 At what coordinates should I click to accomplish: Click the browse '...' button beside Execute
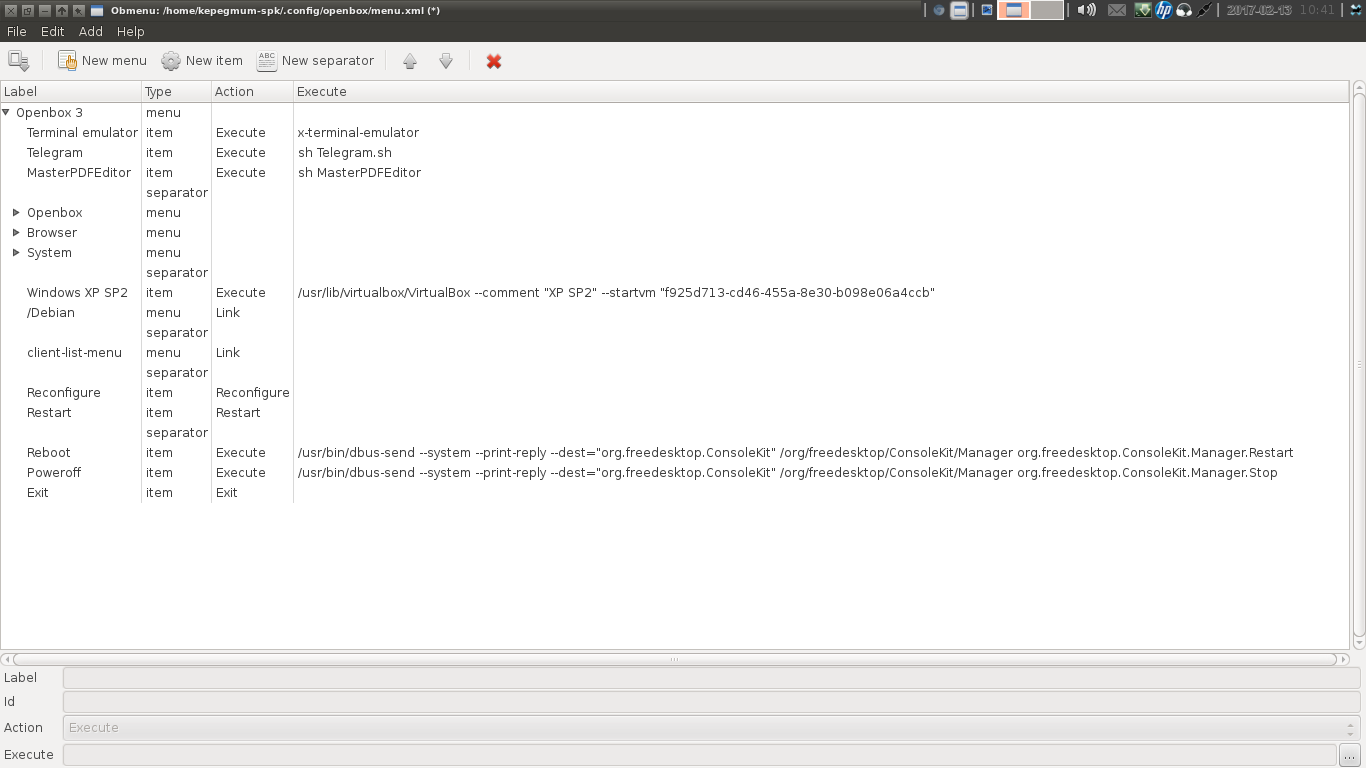(1350, 755)
